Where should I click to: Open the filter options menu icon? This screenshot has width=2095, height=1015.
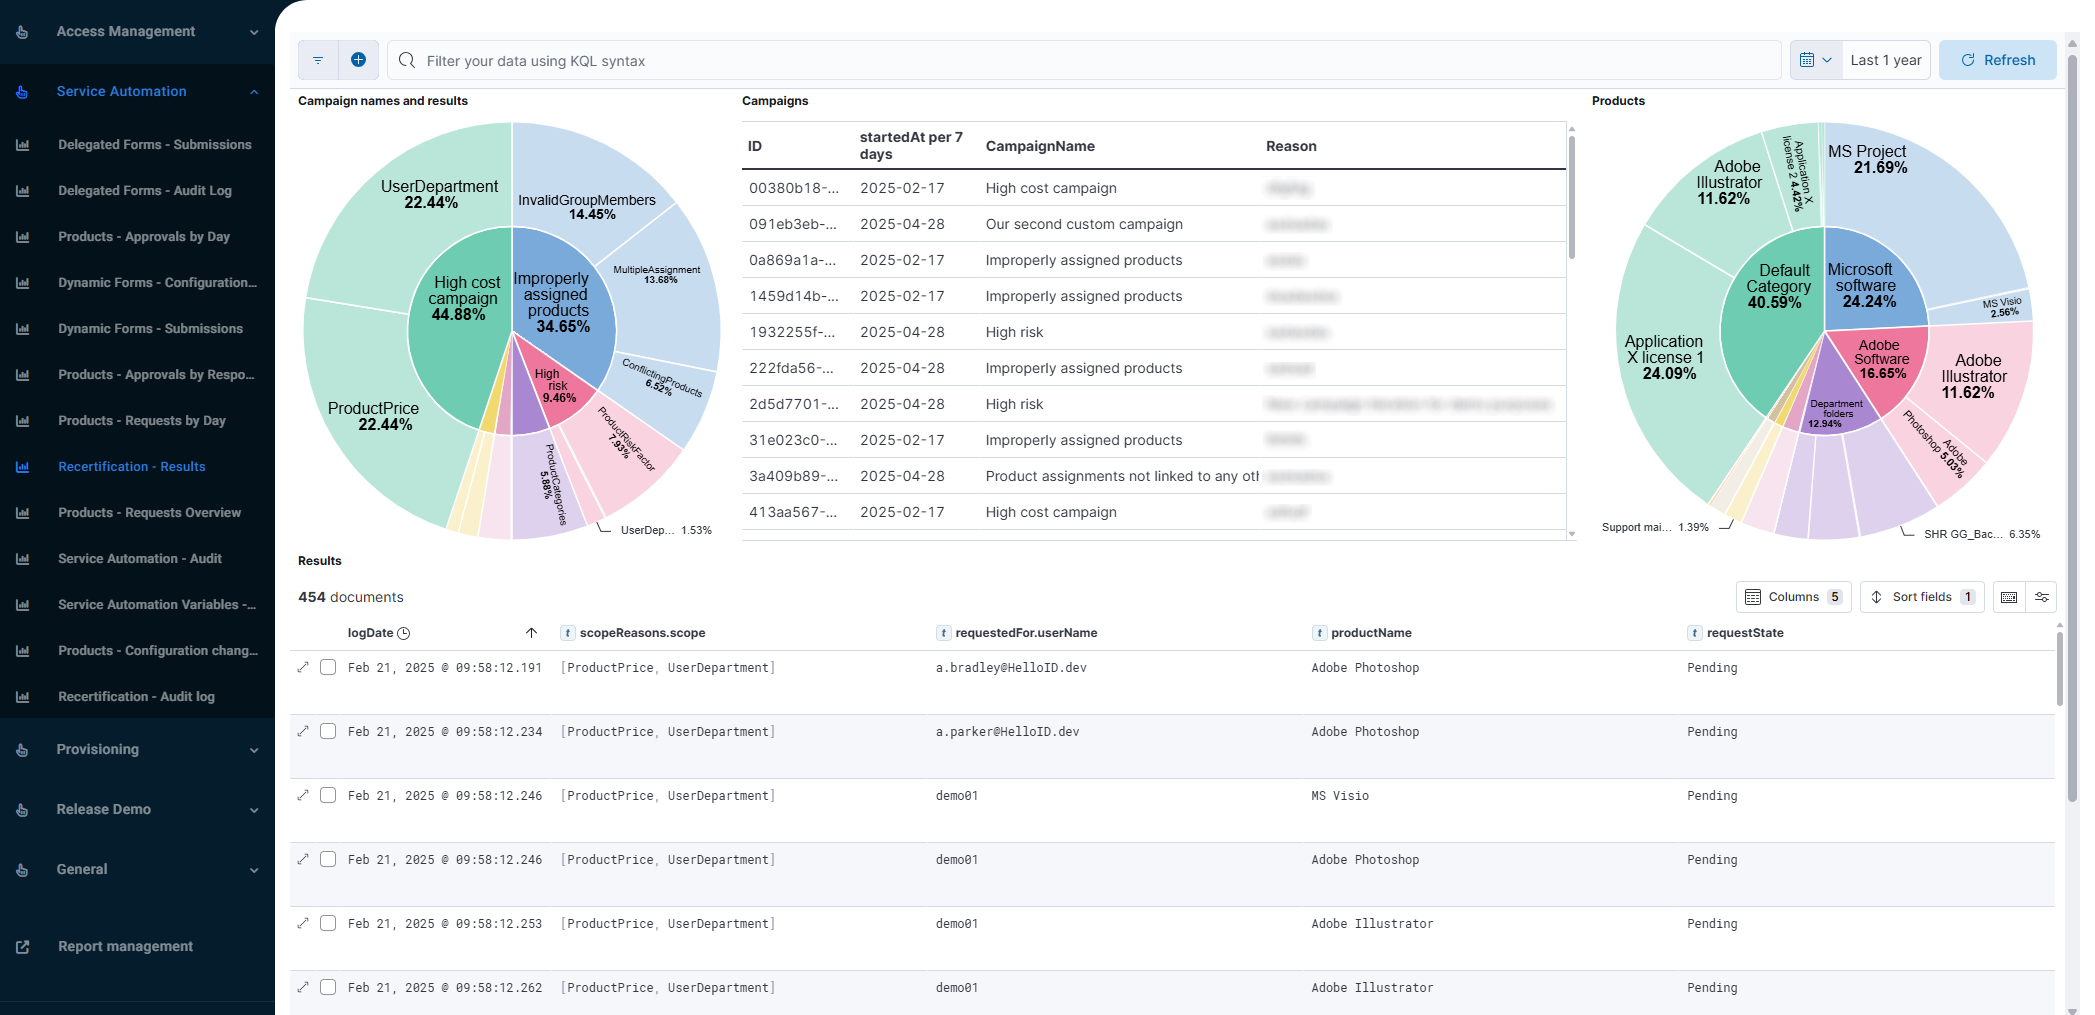click(x=318, y=60)
